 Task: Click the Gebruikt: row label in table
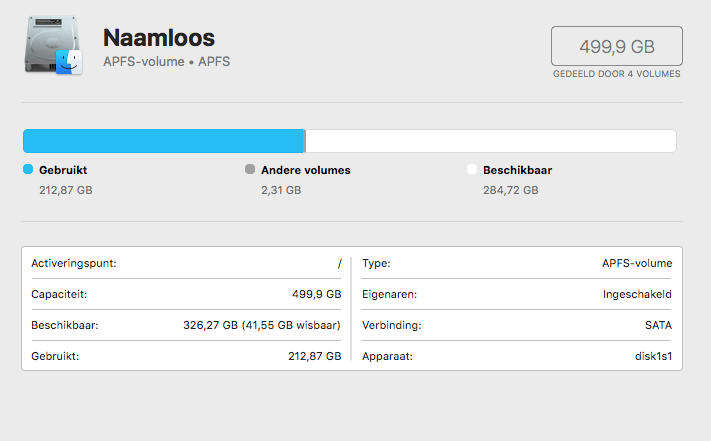55,356
